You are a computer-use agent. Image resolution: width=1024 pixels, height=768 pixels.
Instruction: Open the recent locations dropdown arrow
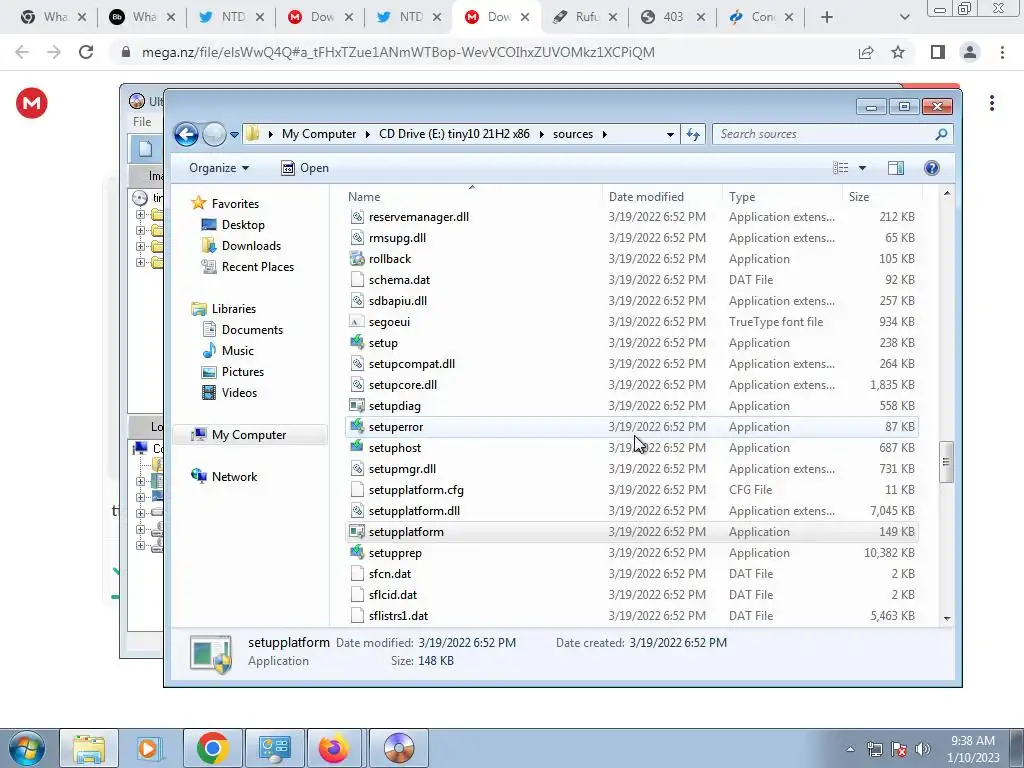pyautogui.click(x=234, y=135)
